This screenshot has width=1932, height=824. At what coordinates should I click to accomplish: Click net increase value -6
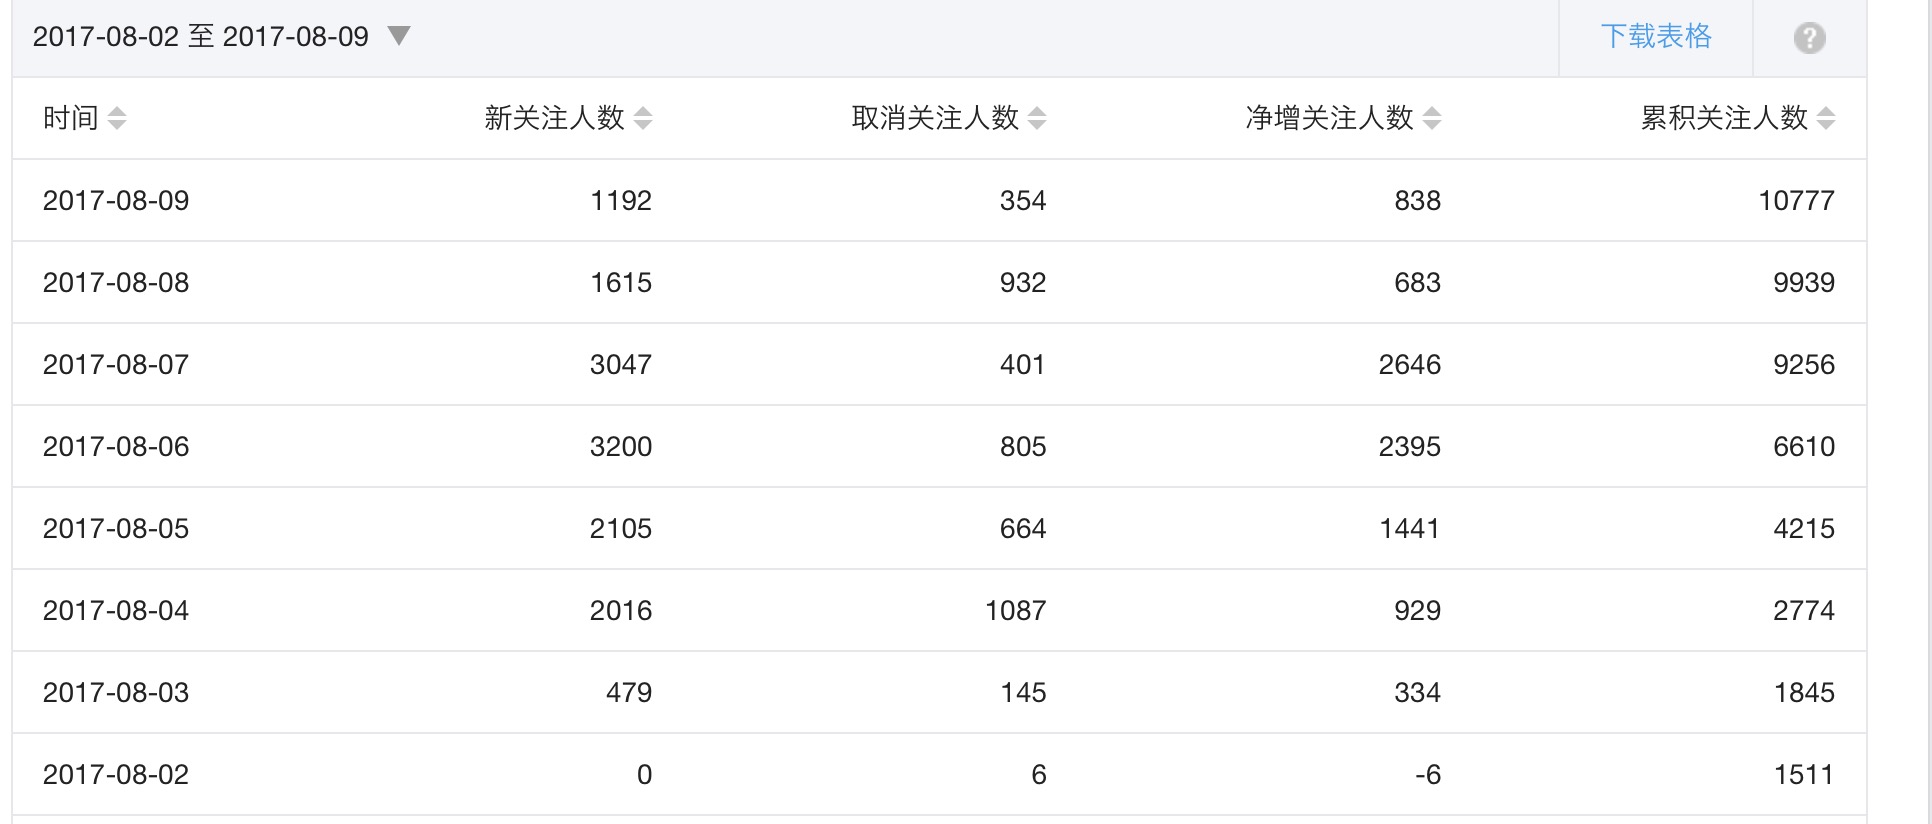tap(1428, 774)
